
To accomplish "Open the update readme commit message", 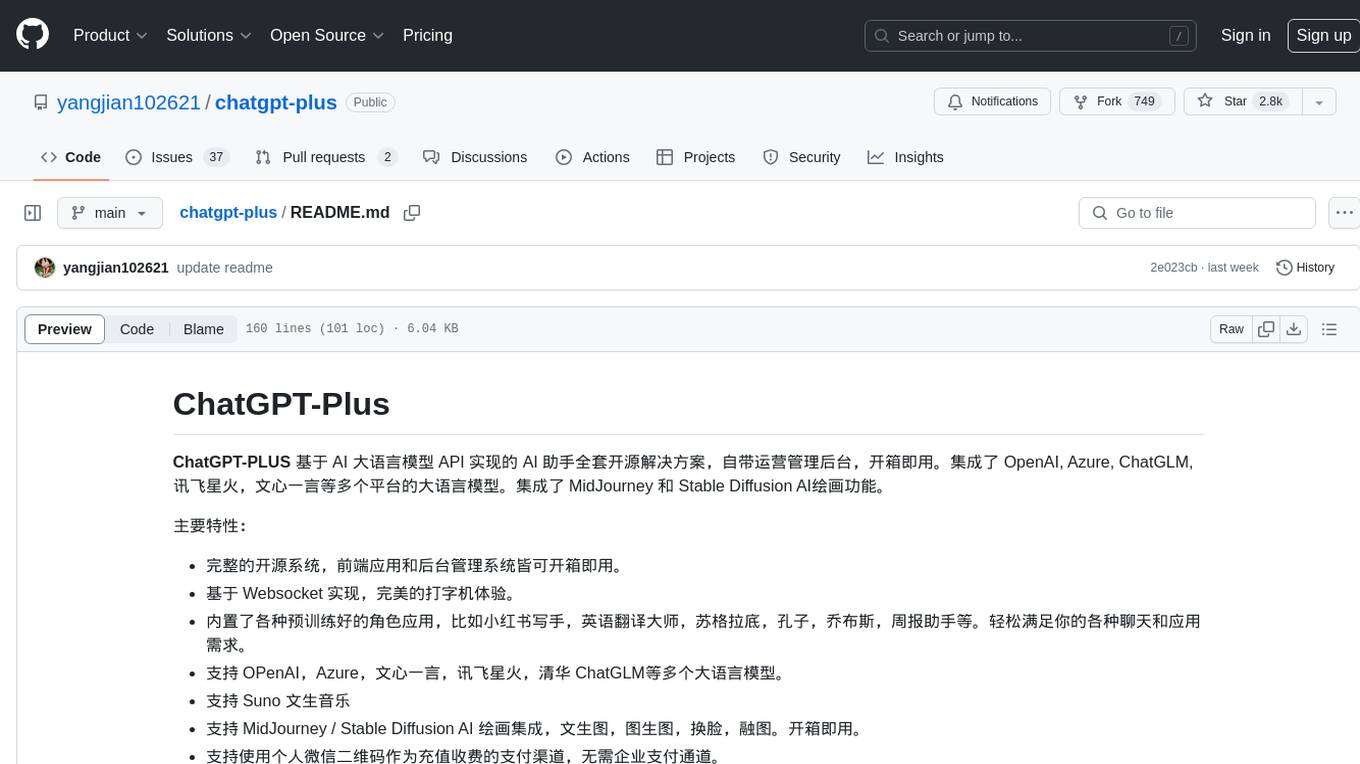I will pos(225,268).
